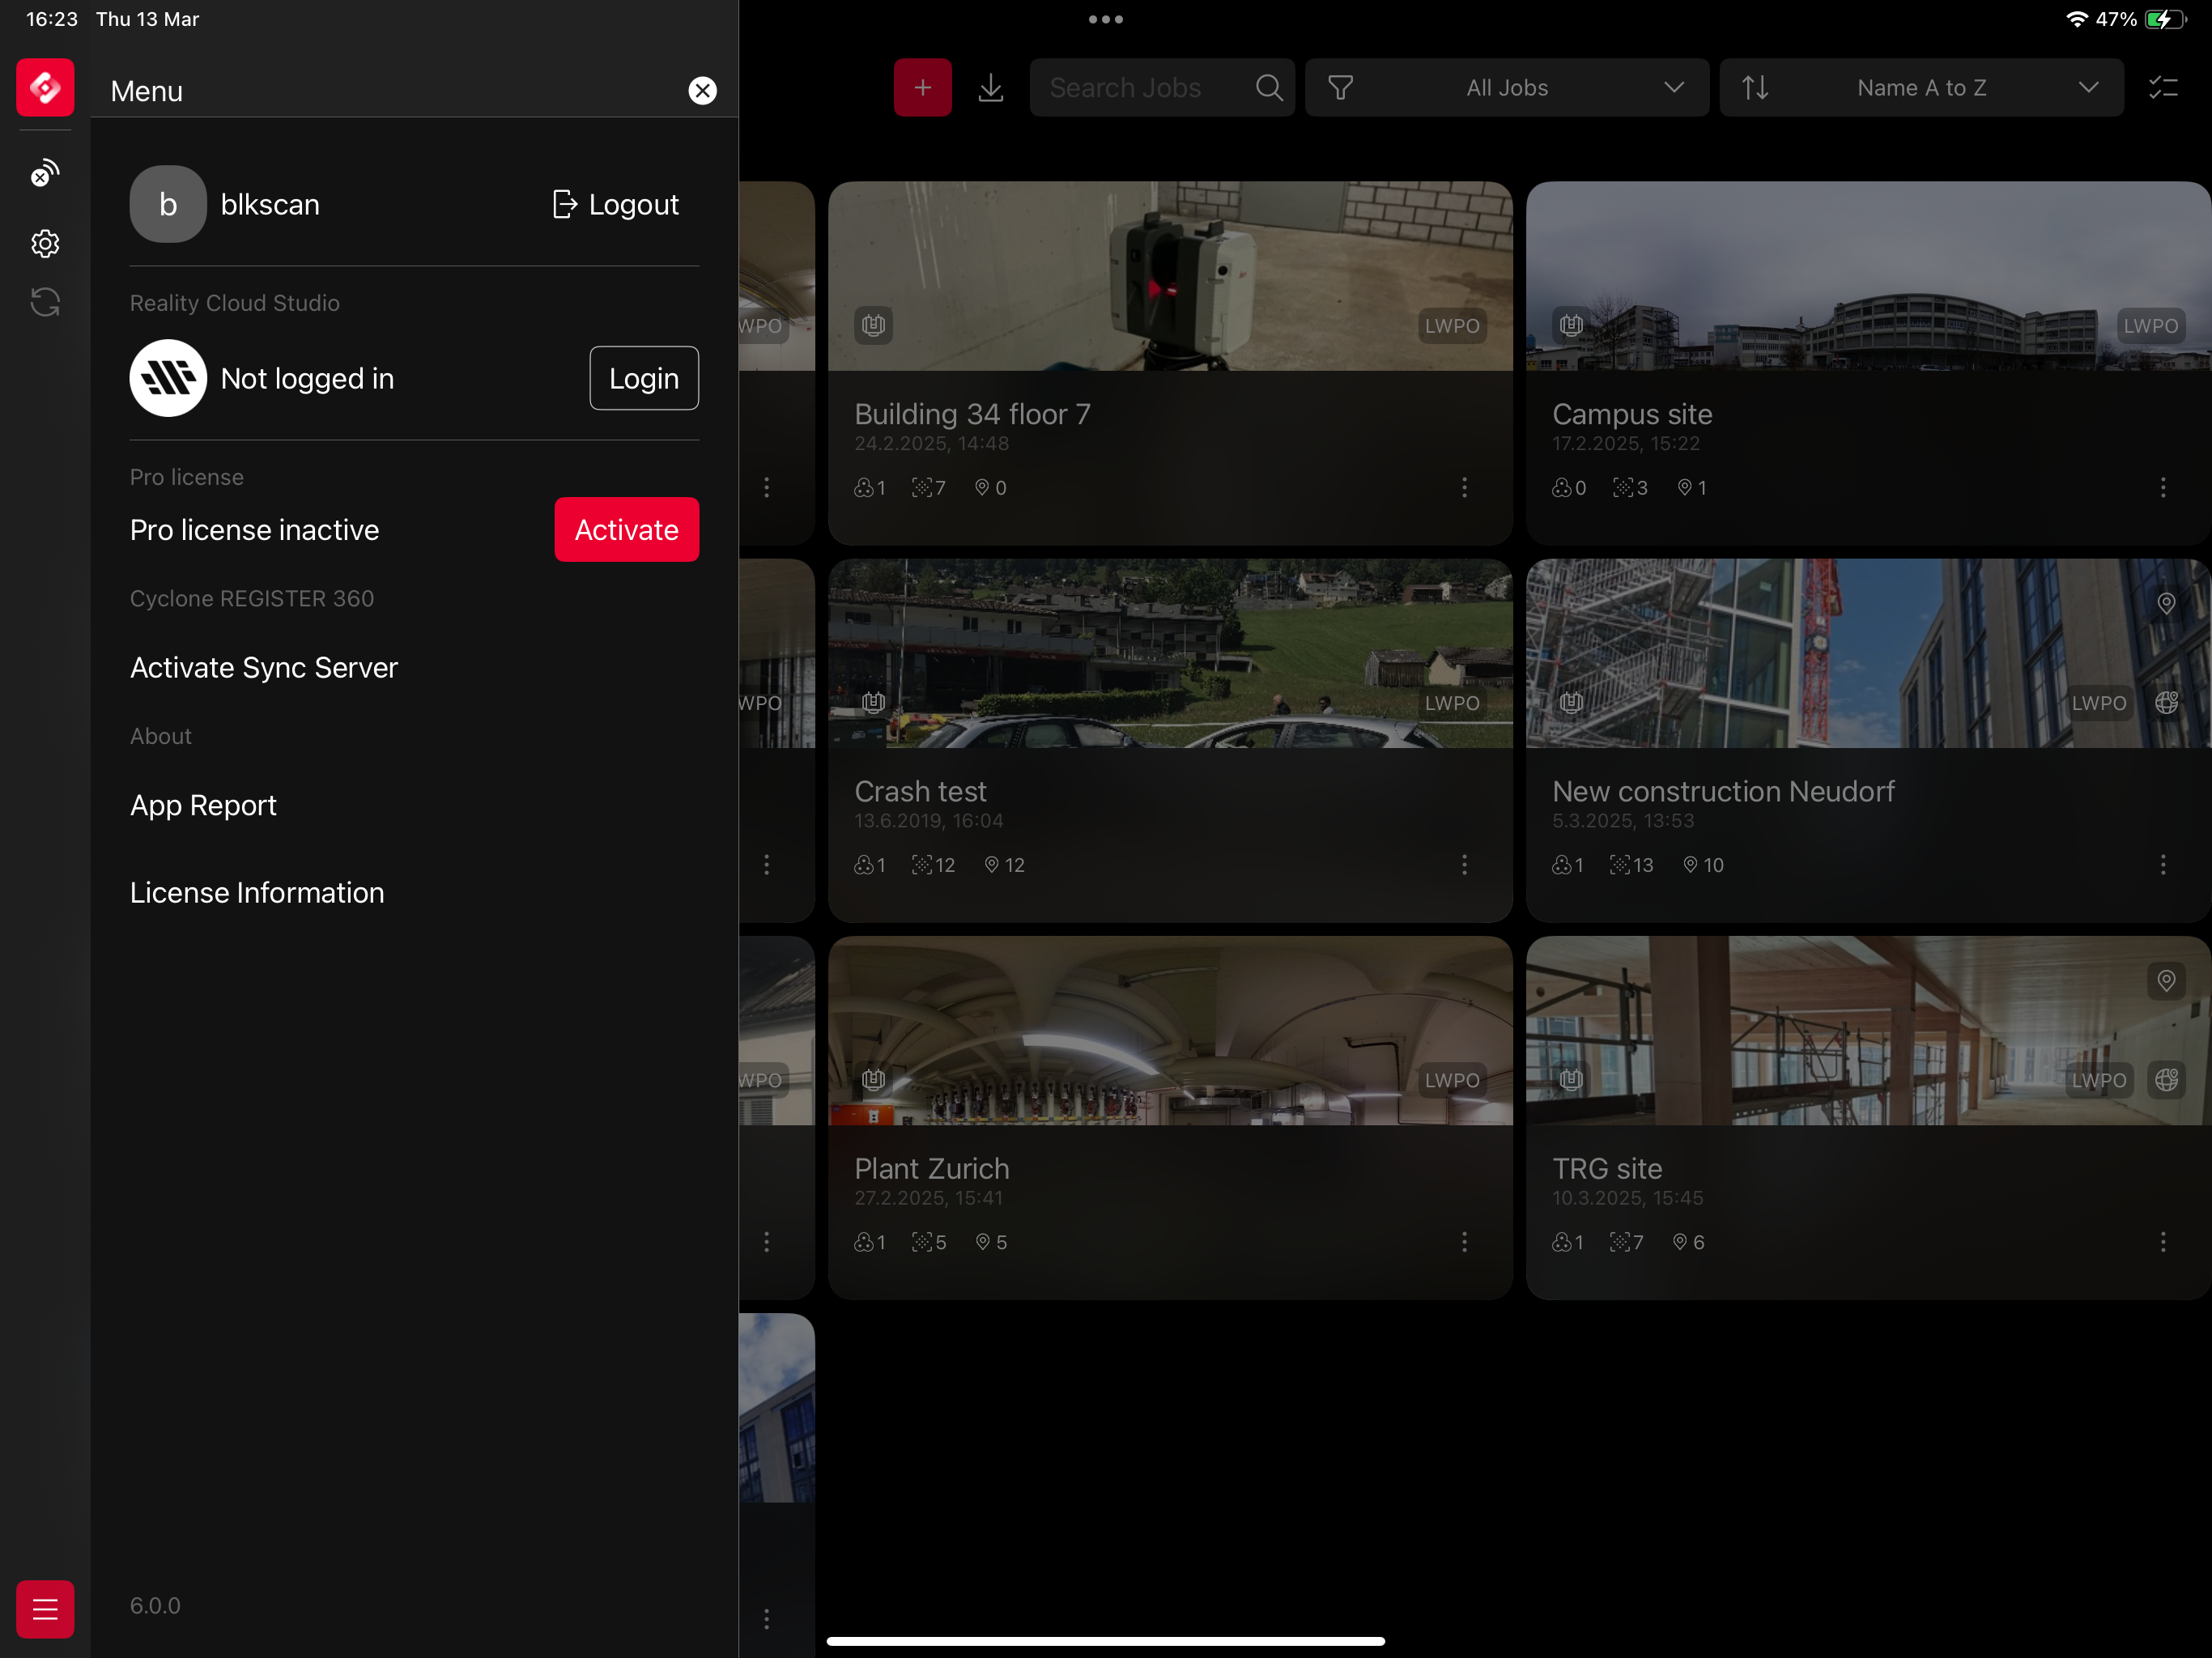Viewport: 2212px width, 1658px height.
Task: Open Name A to Z sort dropdown
Action: pyautogui.click(x=1921, y=87)
